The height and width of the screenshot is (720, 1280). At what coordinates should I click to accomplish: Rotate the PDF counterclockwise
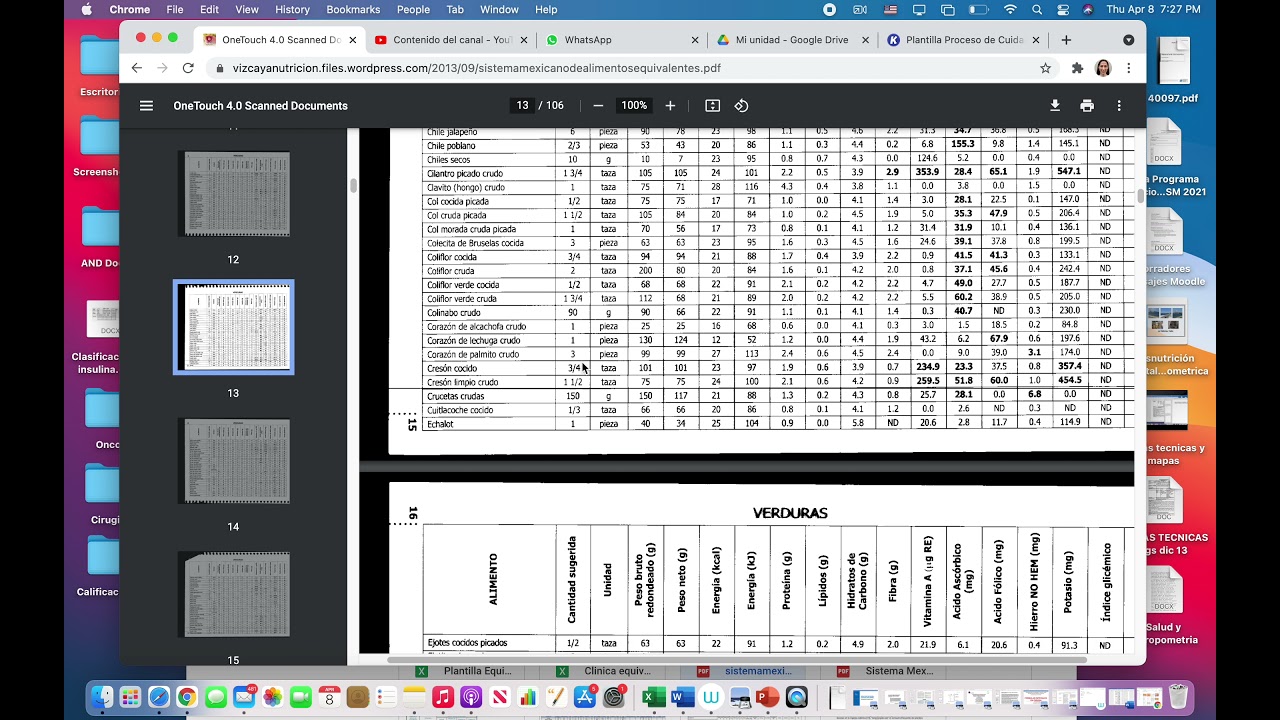click(x=741, y=105)
